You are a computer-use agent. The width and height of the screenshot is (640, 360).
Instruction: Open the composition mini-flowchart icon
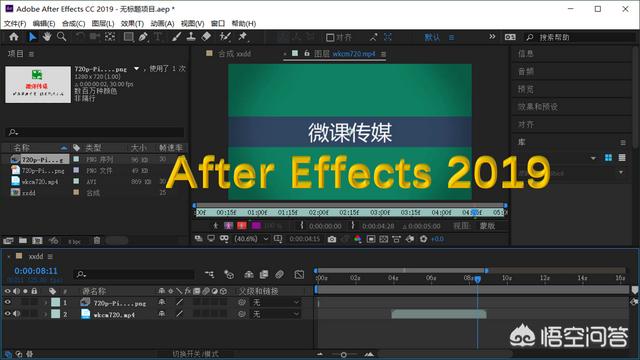(209, 275)
